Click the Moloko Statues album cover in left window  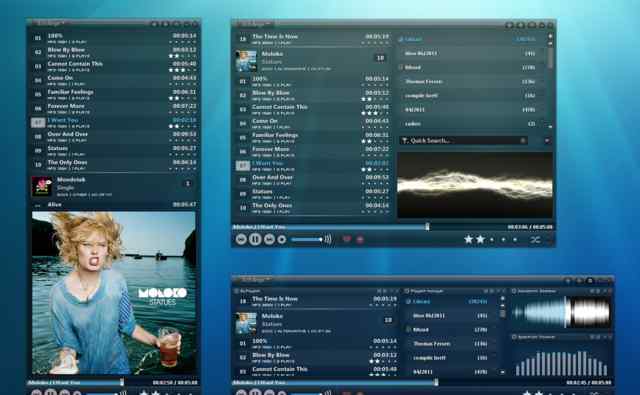click(114, 292)
